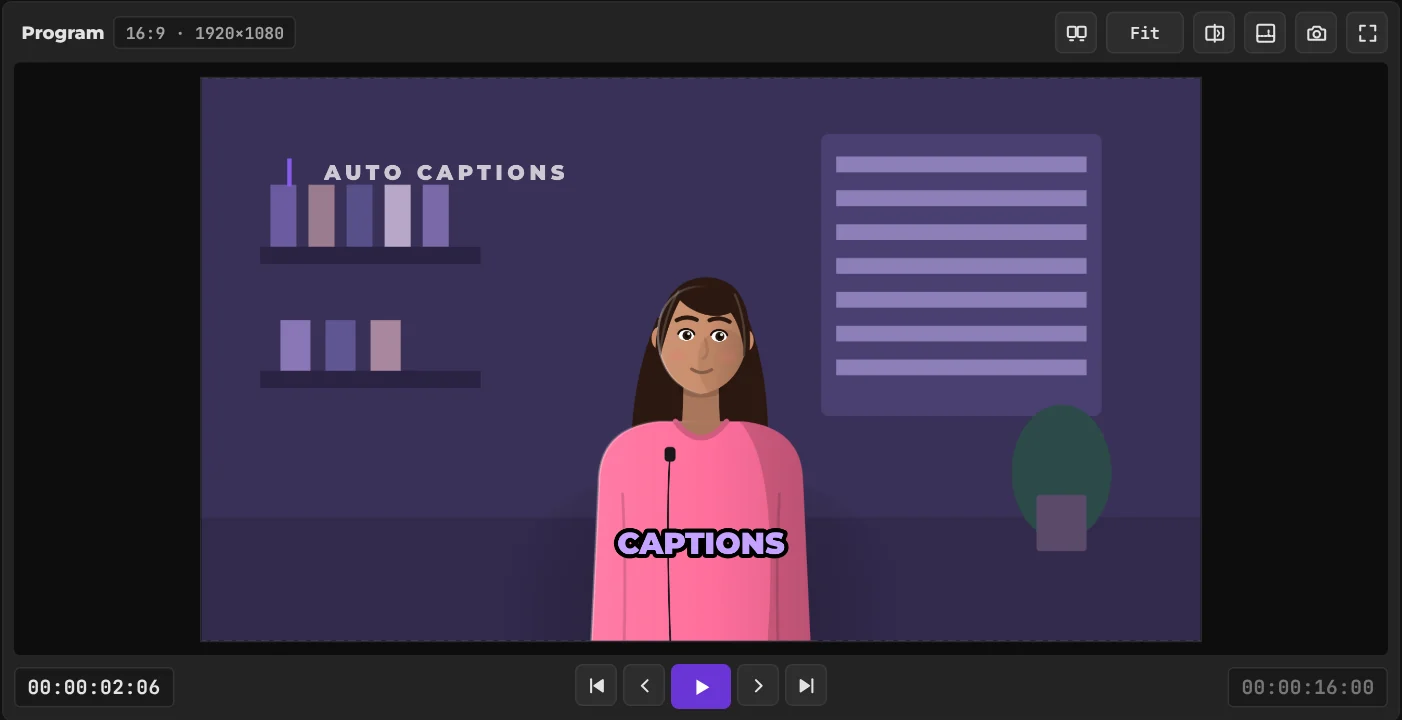The height and width of the screenshot is (720, 1402).
Task: Jump to the end of the sequence
Action: click(806, 686)
